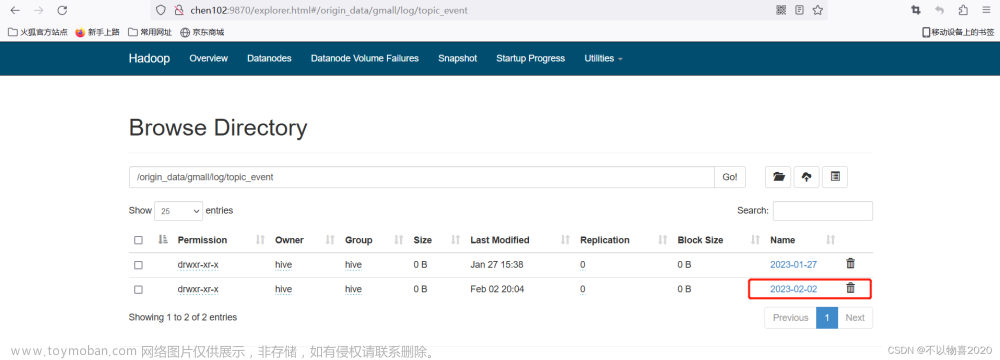
Task: Click the 'Jan 27 15:38' modified time
Action: 497,265
